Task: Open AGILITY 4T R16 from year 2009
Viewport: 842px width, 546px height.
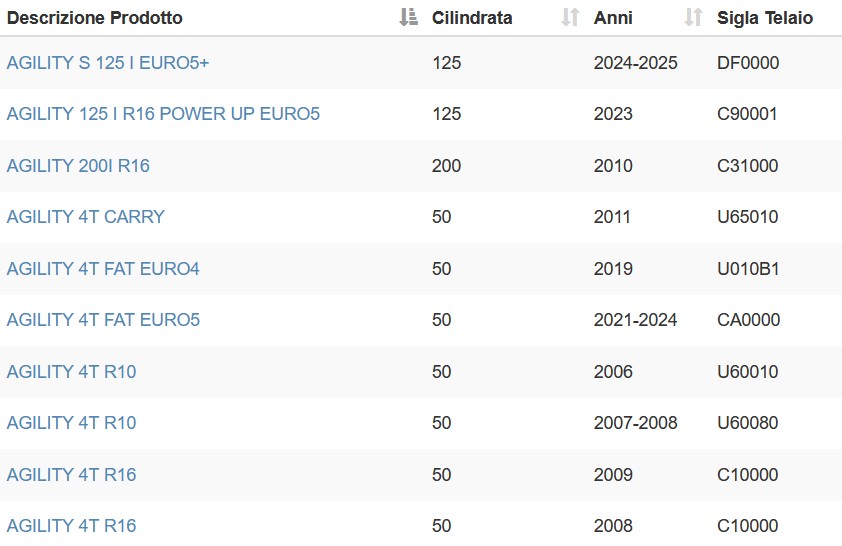Action: (71, 475)
